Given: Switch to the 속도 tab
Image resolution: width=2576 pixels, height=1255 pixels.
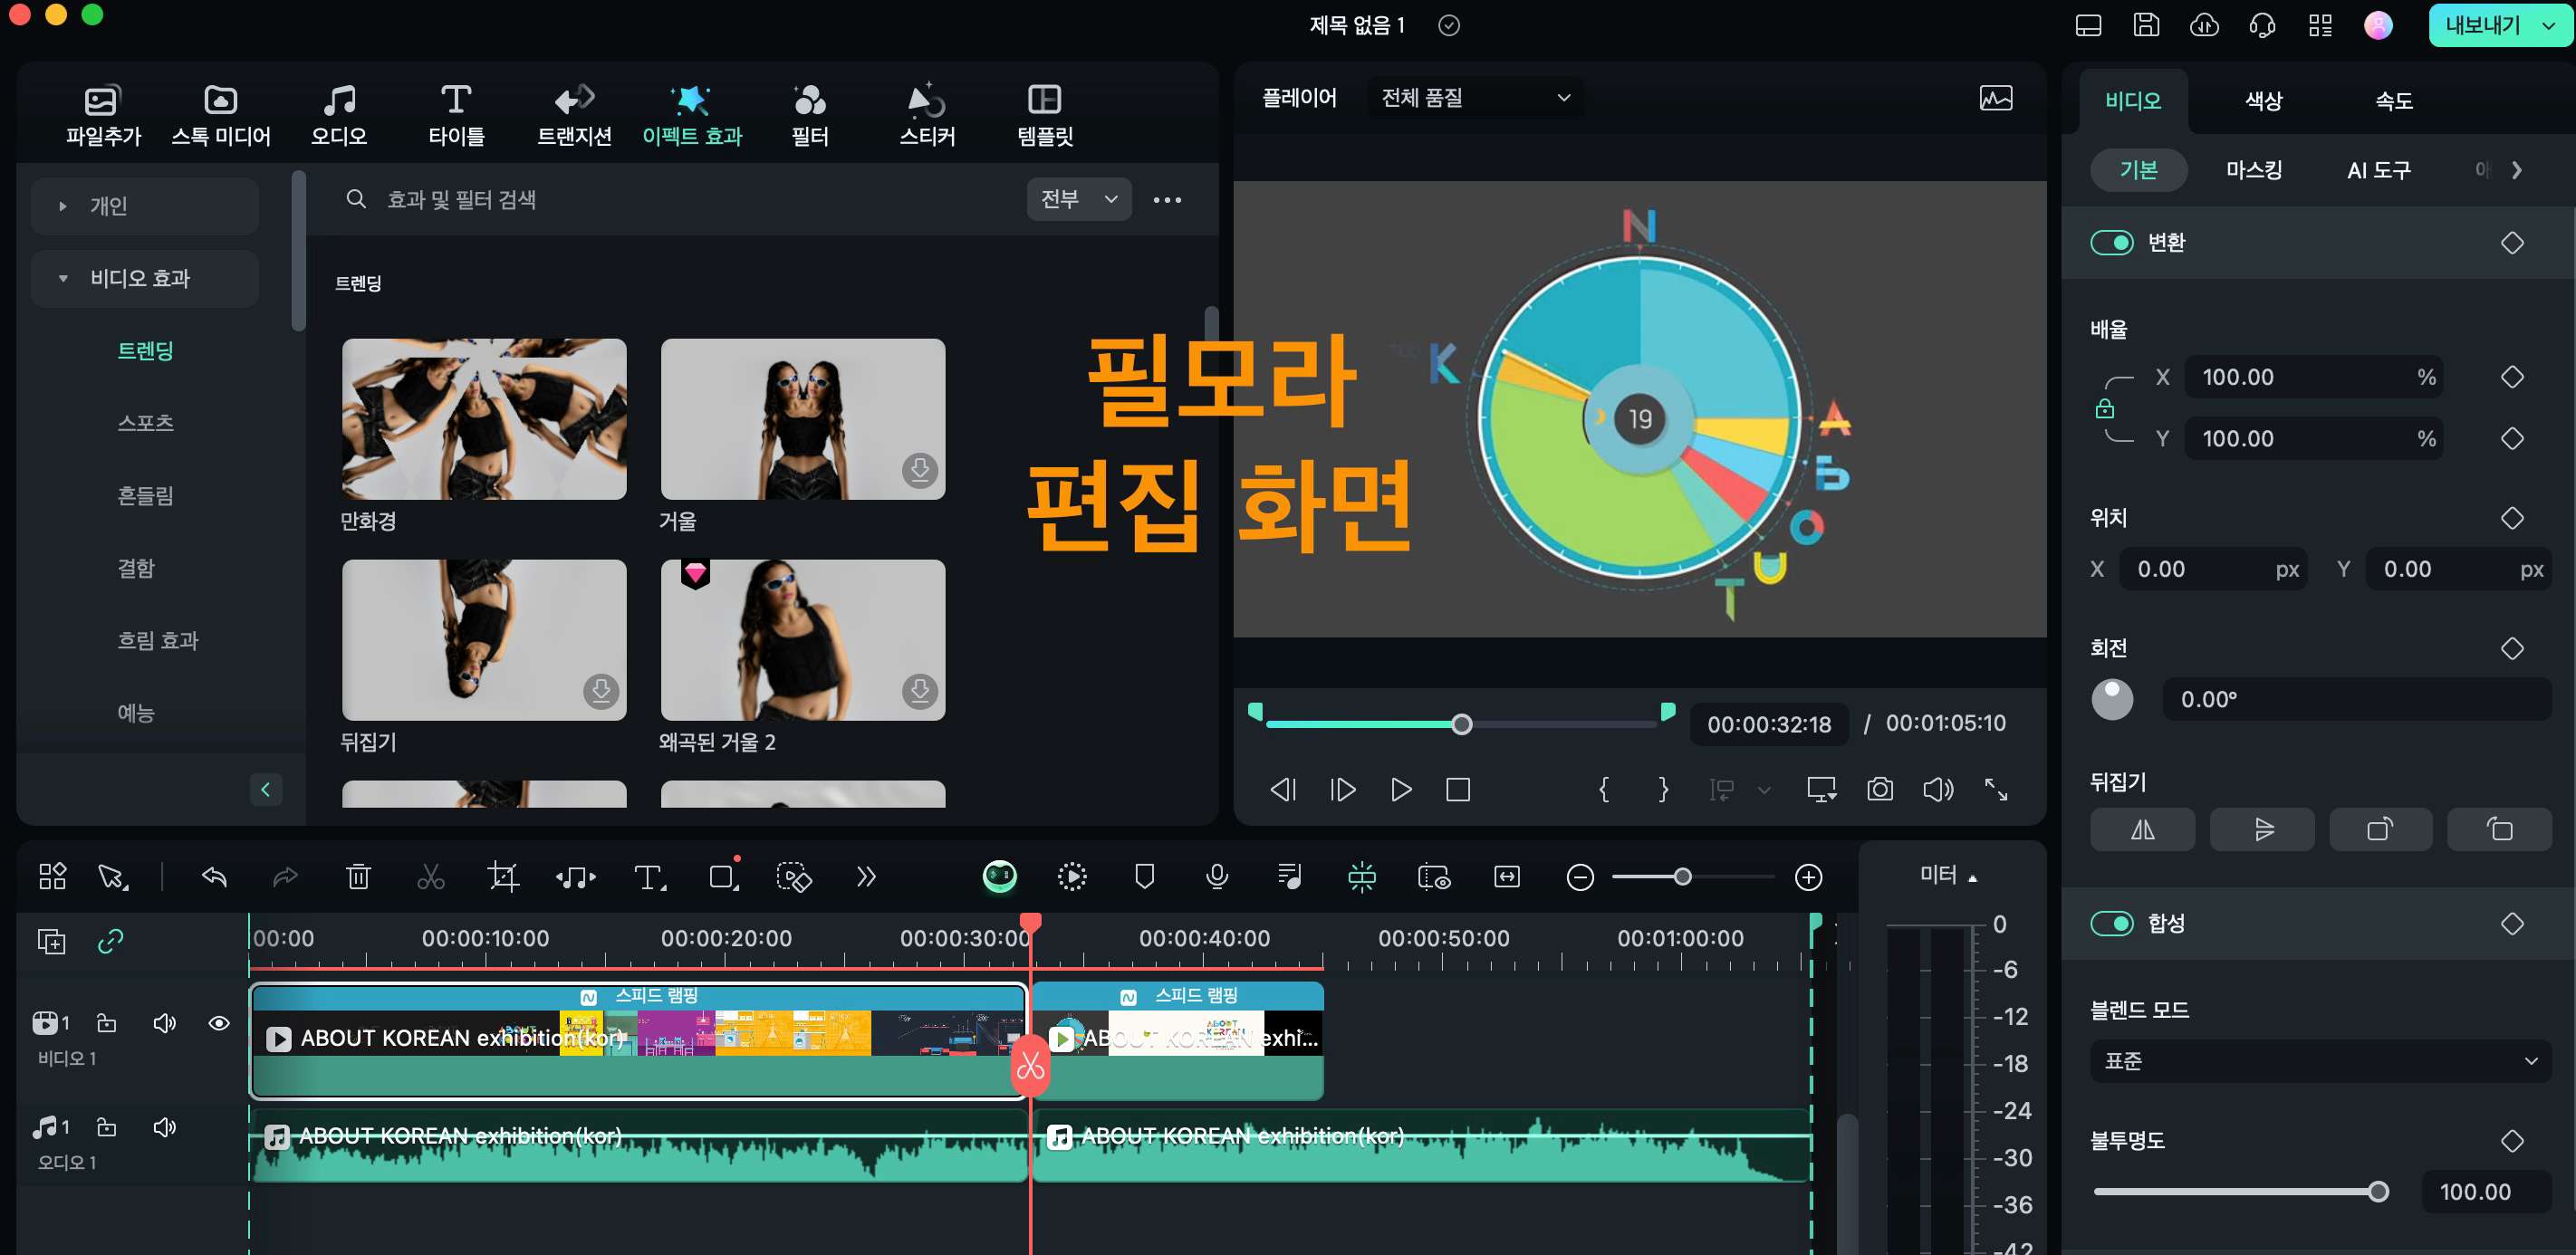Looking at the screenshot, I should (2394, 100).
